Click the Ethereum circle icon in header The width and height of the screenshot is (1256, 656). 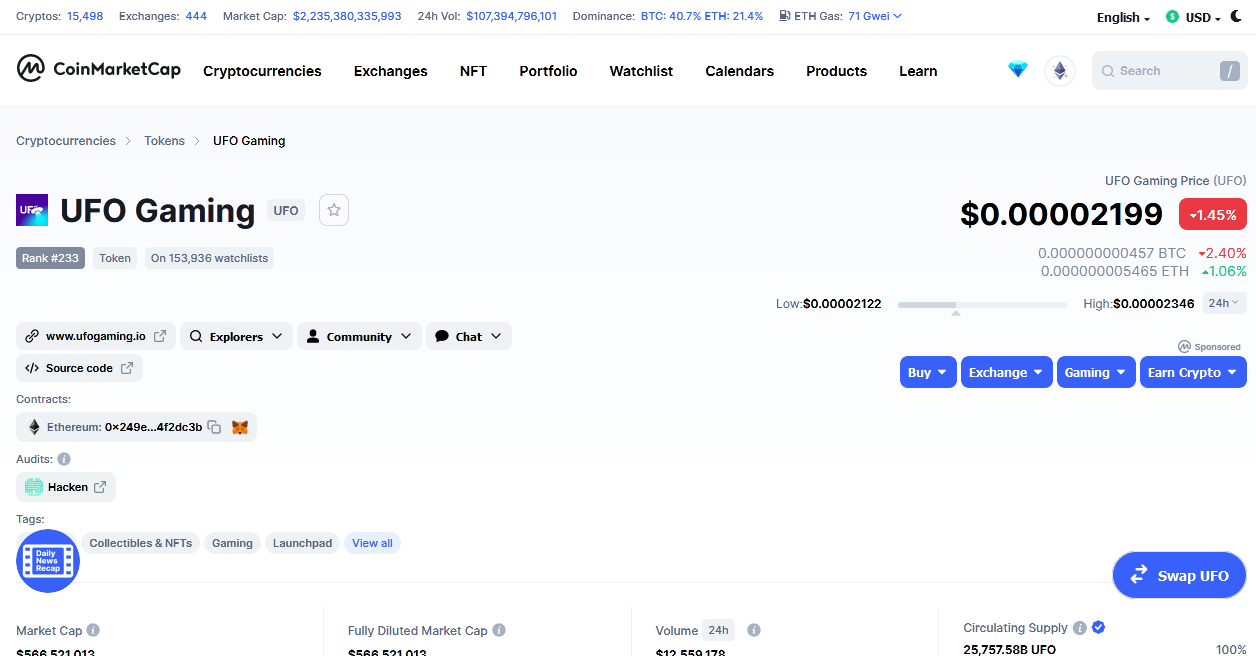point(1060,71)
